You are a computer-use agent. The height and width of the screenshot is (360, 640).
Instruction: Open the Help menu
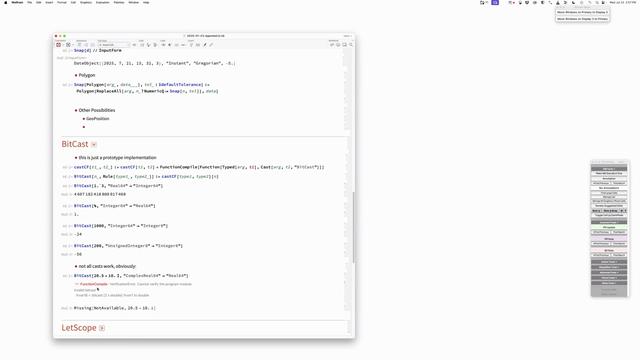[146, 2]
